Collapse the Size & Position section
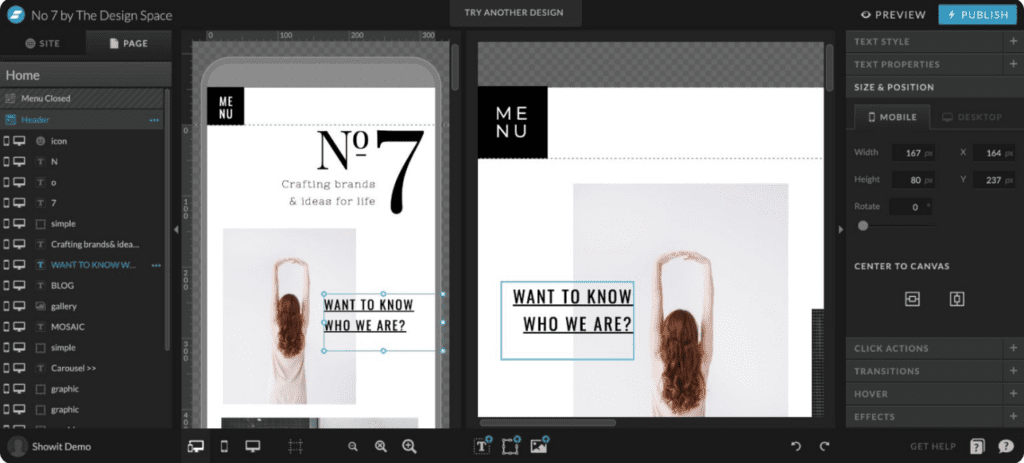 pos(935,87)
